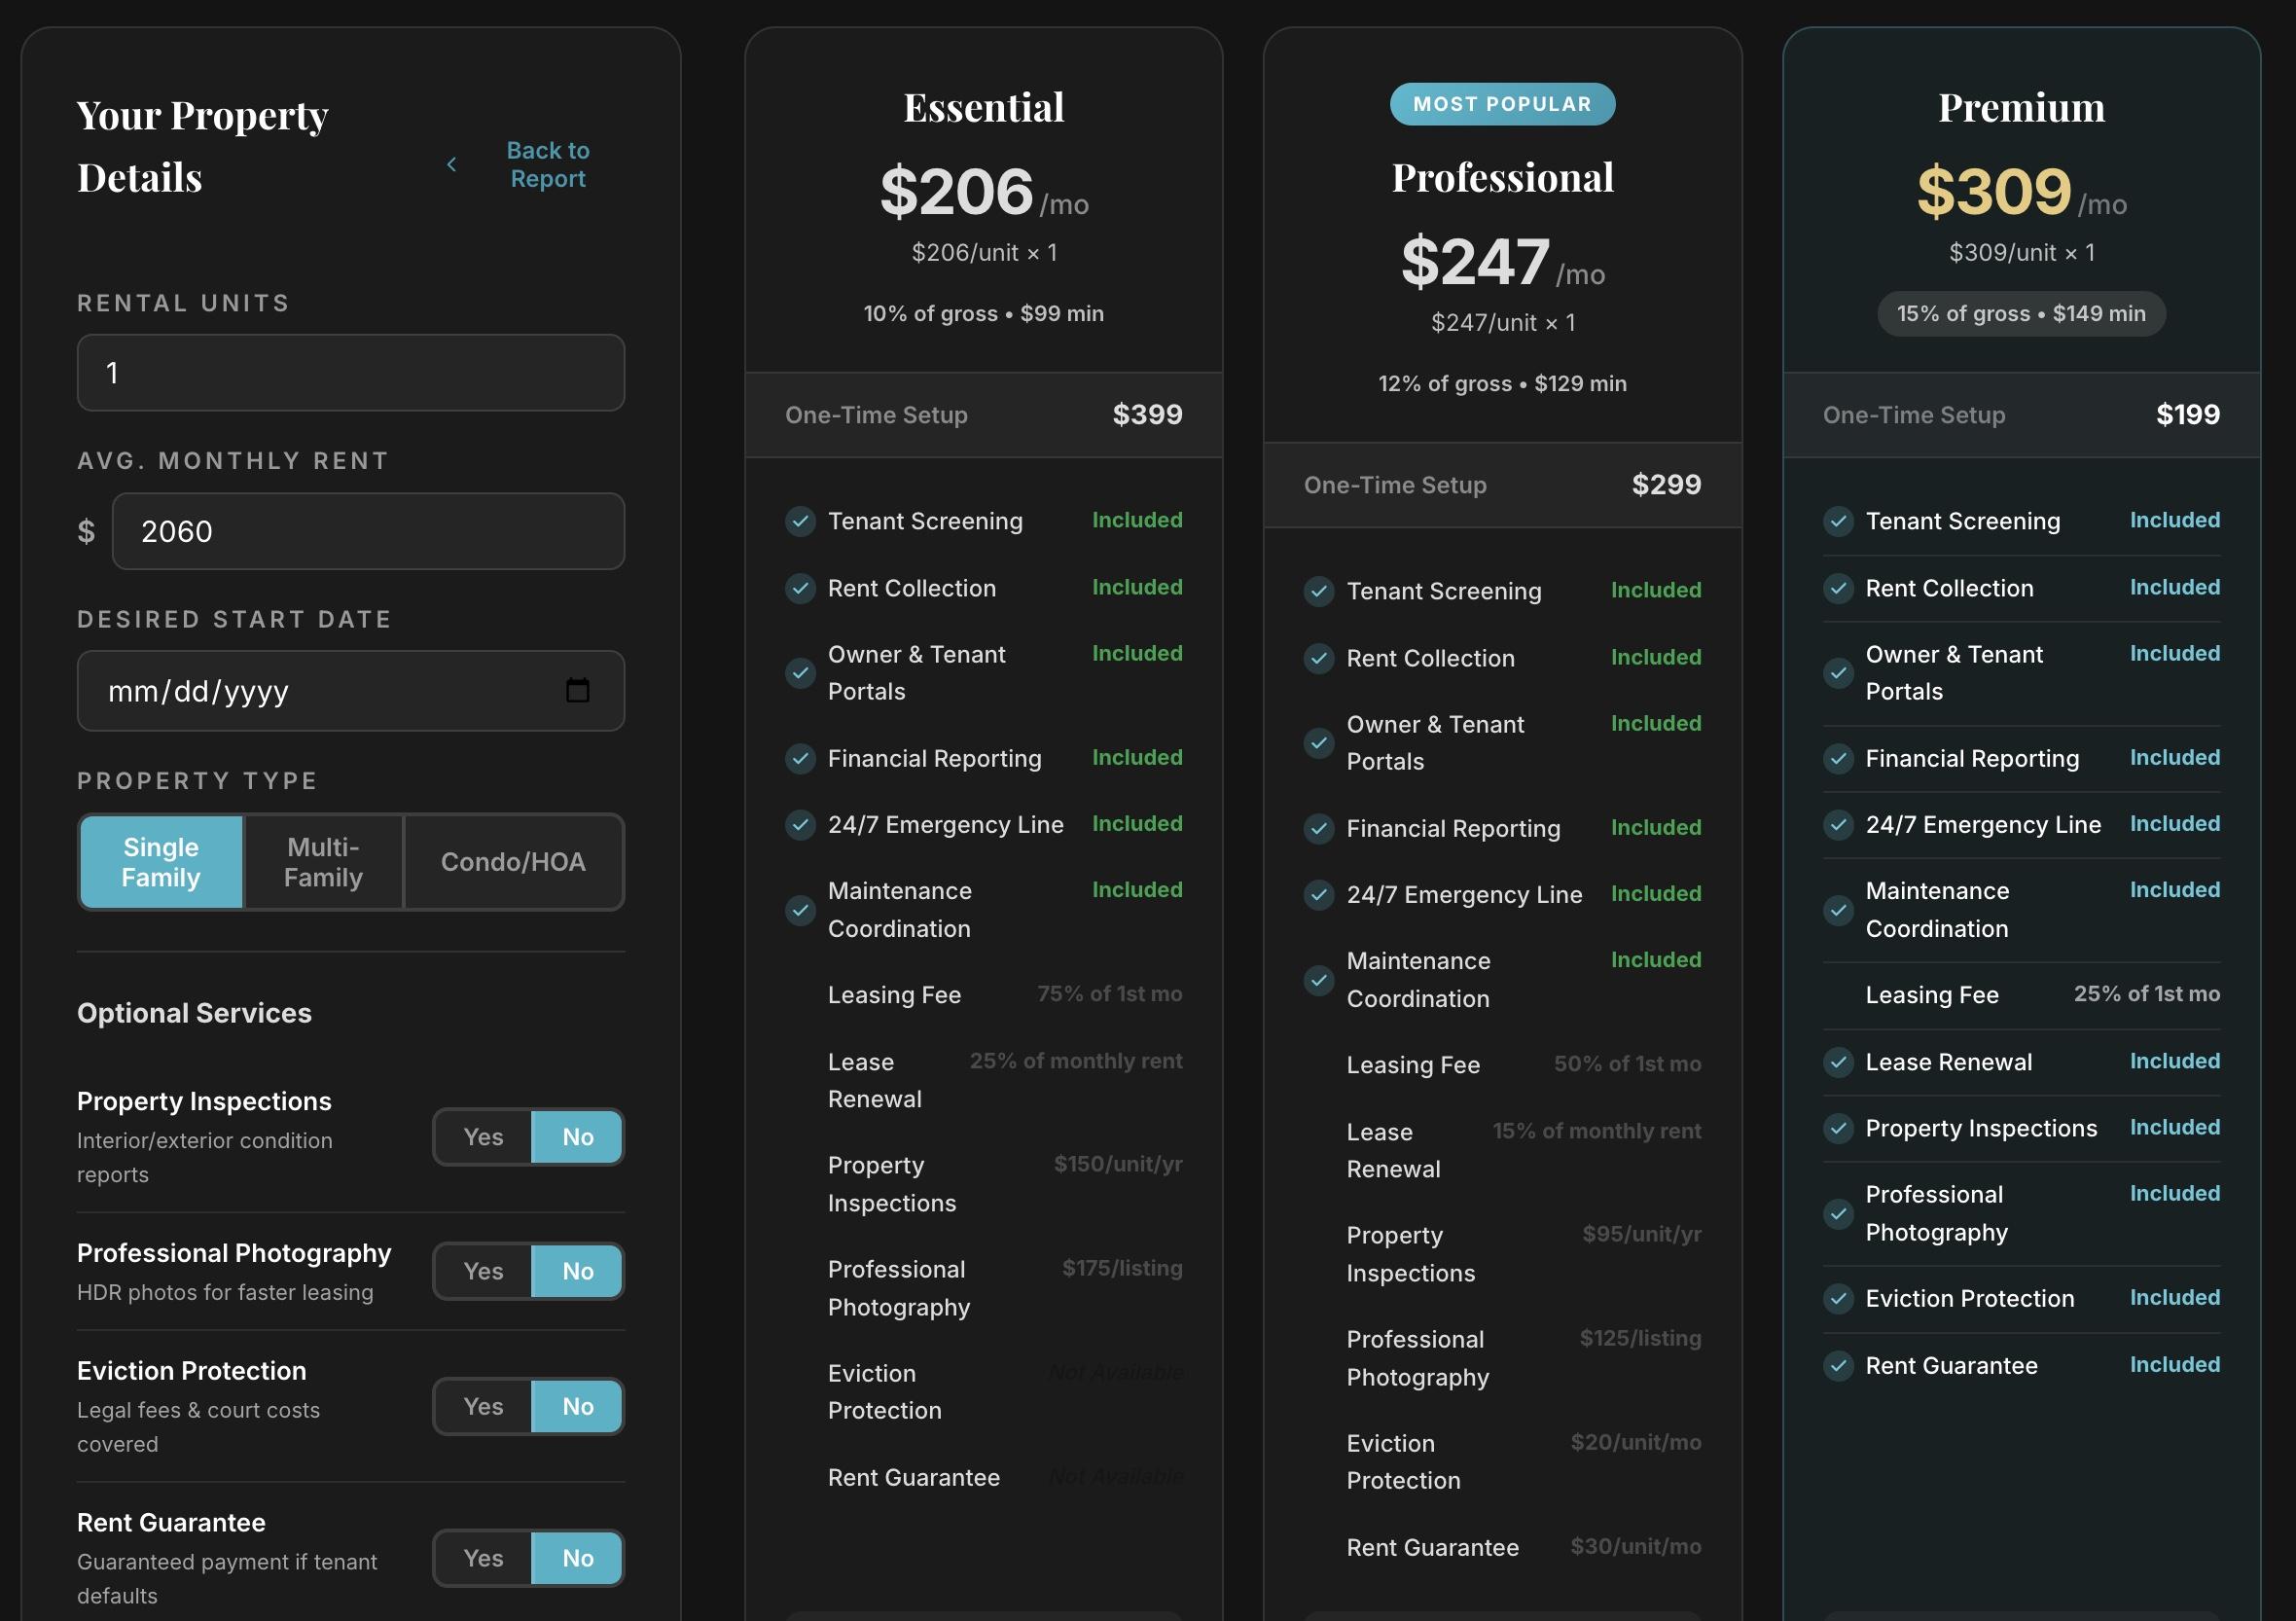Enable Professional Photography with Yes
This screenshot has width=2296, height=1621.
click(483, 1271)
